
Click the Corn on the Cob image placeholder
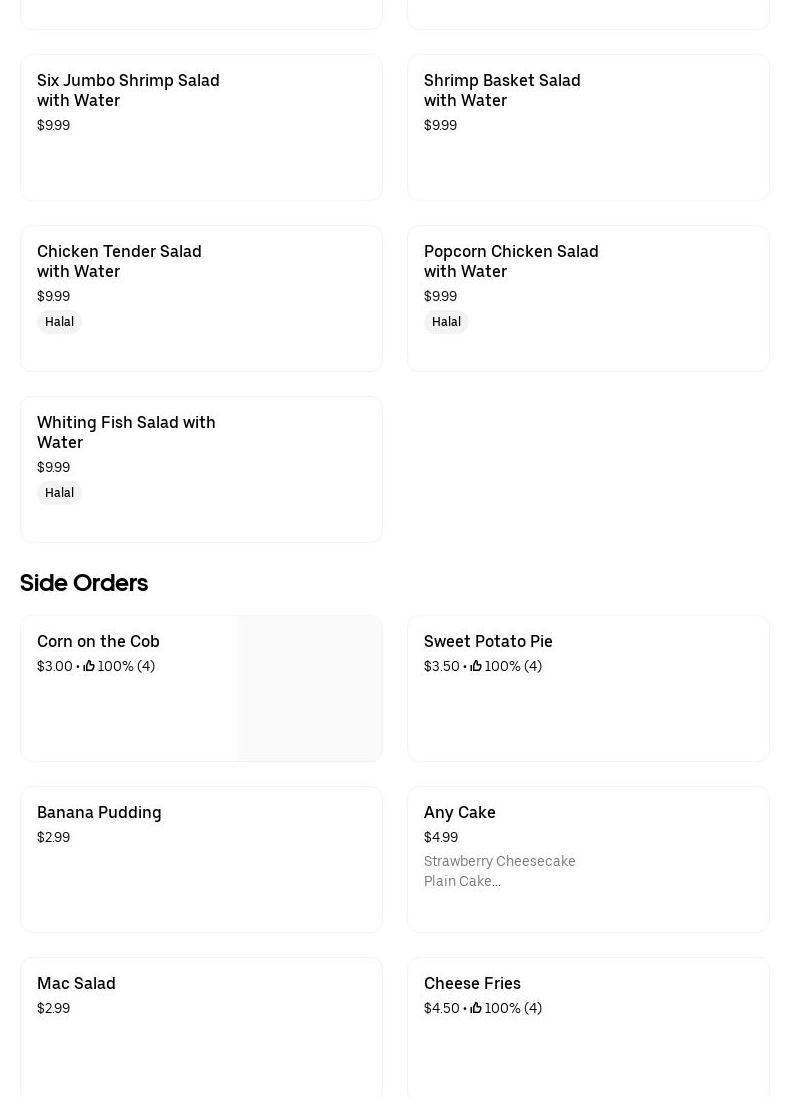tap(309, 688)
